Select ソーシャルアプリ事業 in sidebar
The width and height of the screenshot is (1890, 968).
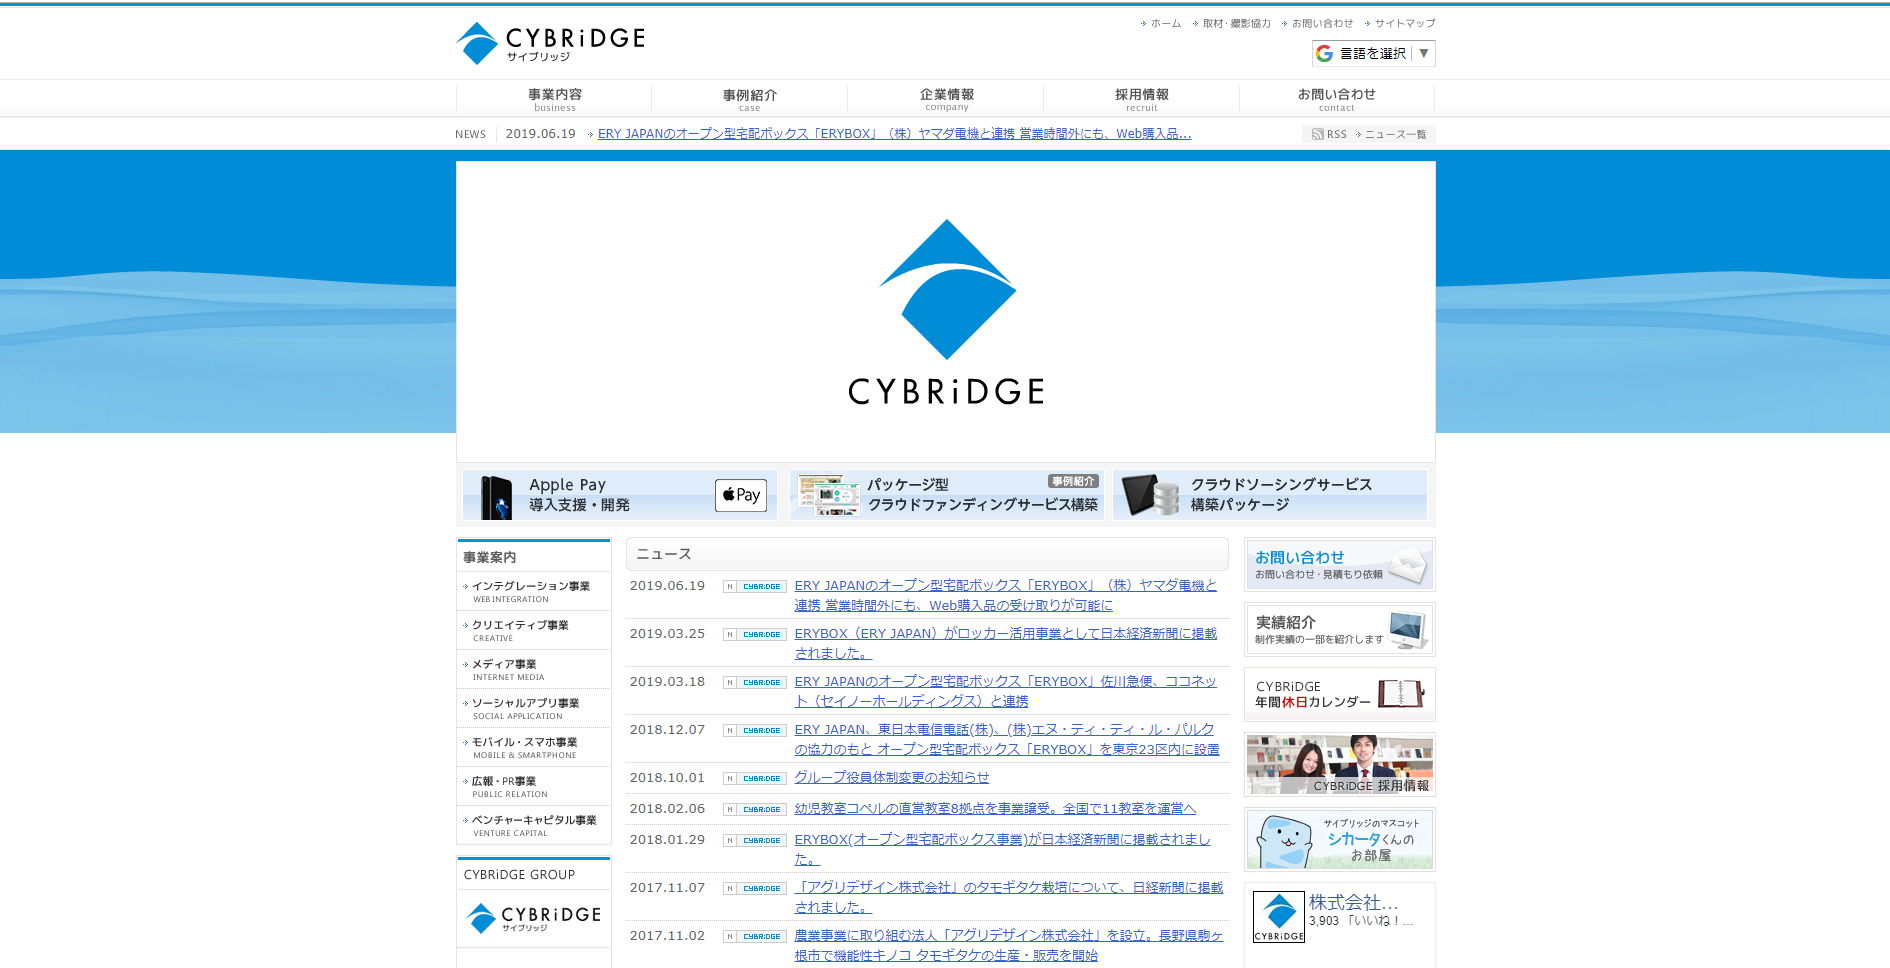click(533, 708)
